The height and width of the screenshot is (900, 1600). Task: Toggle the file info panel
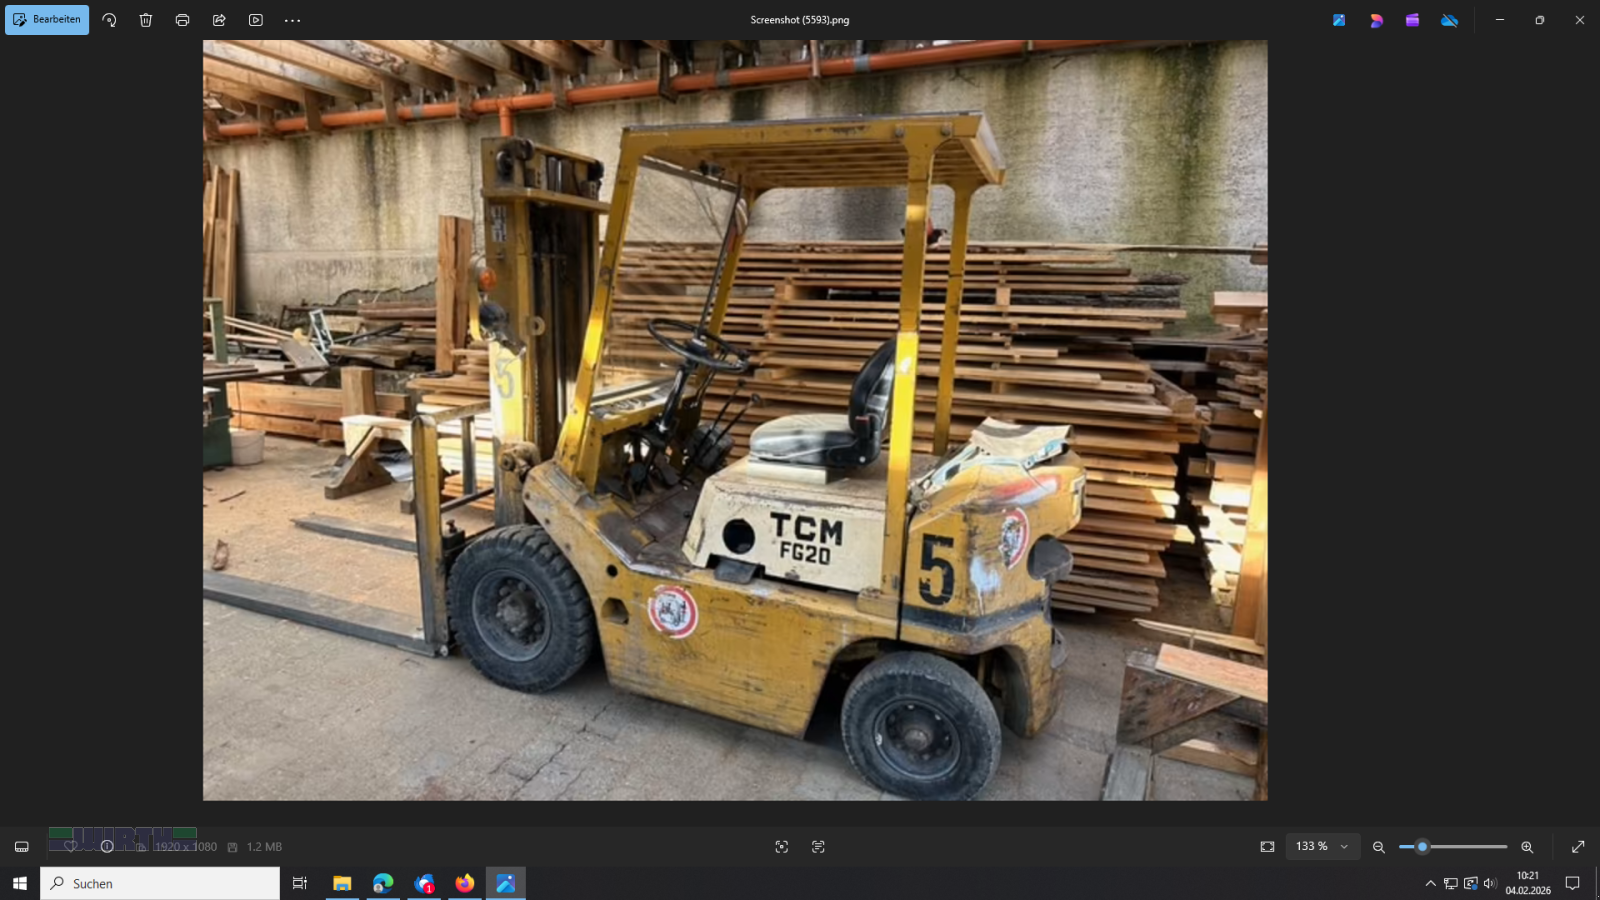click(x=107, y=847)
